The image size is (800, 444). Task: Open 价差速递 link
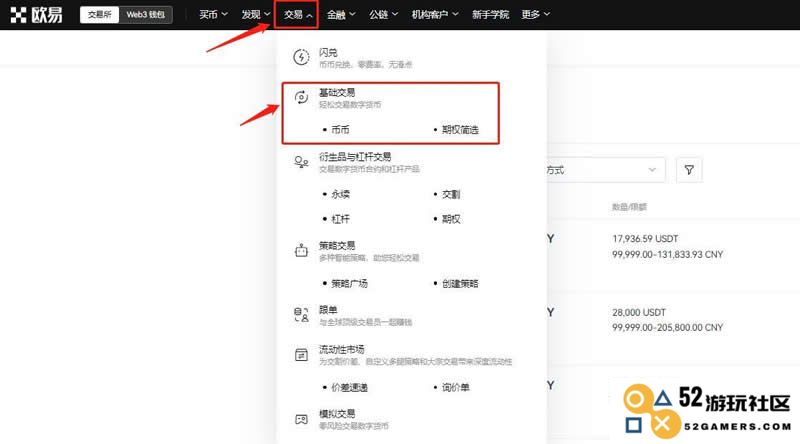click(349, 387)
